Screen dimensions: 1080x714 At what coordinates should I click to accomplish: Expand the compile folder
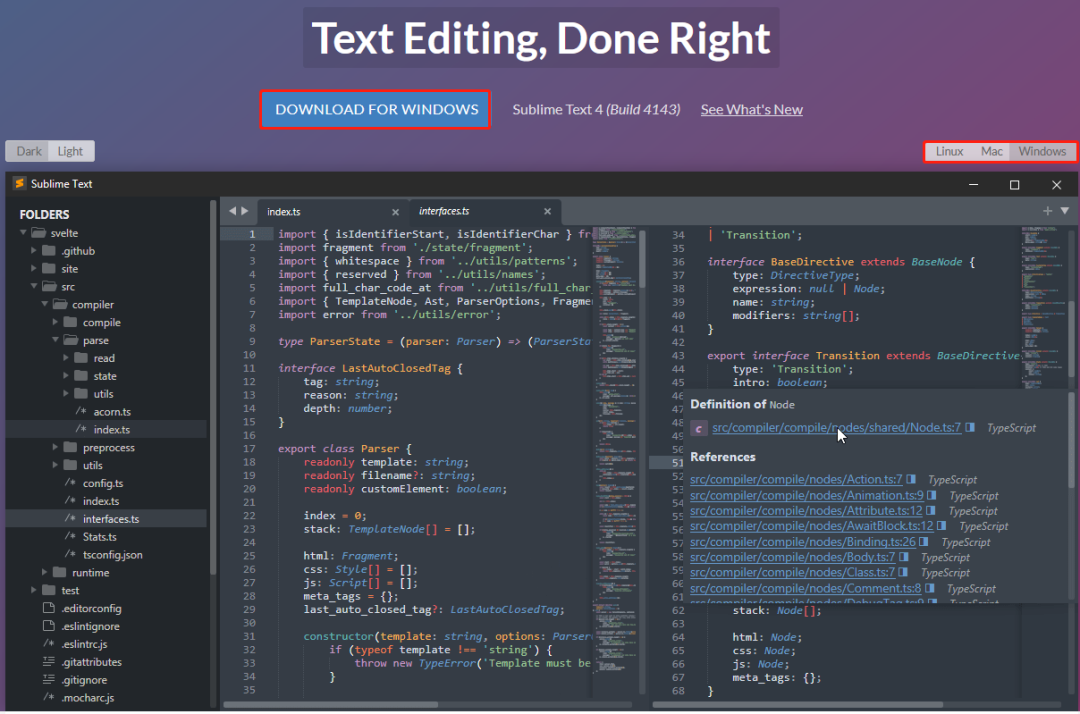(x=56, y=322)
